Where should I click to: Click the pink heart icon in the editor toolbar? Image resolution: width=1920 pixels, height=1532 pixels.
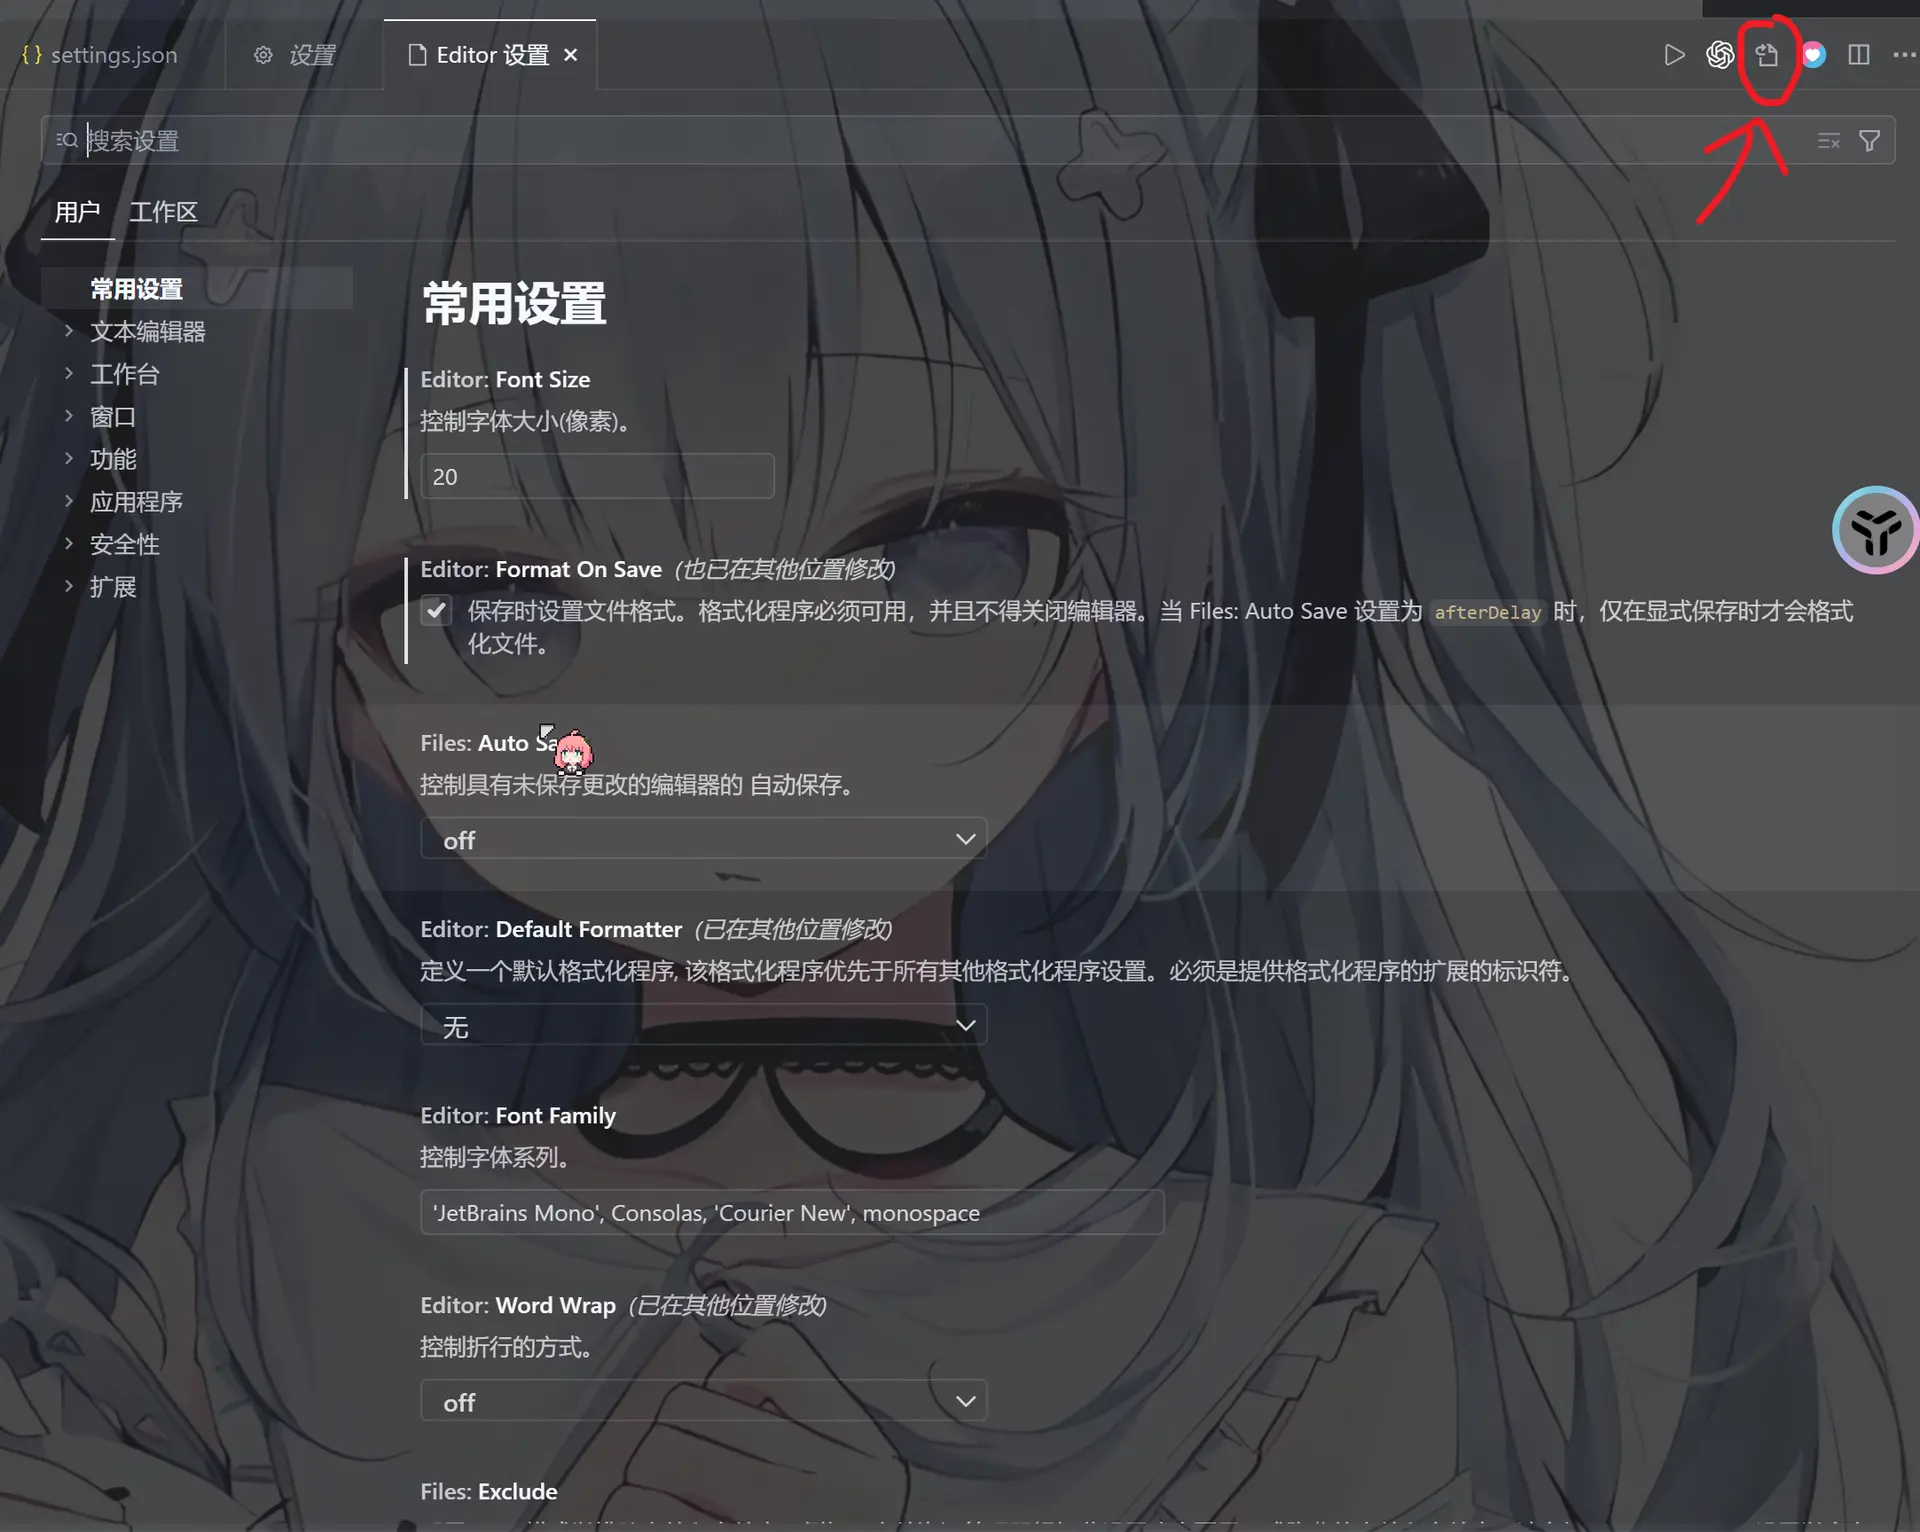point(1813,55)
